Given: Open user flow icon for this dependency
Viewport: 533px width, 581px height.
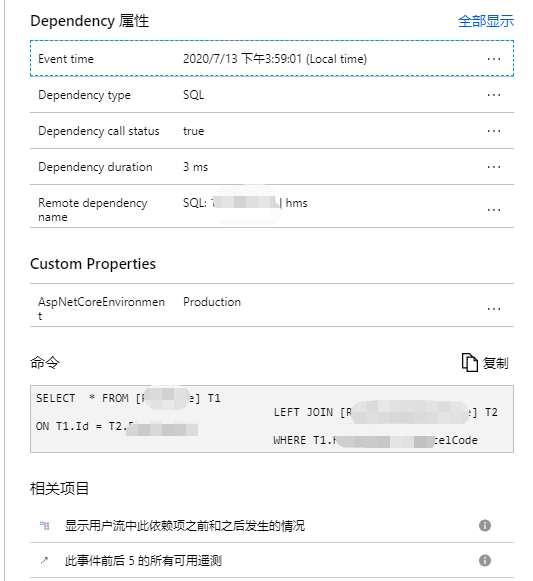Looking at the screenshot, I should coord(45,525).
